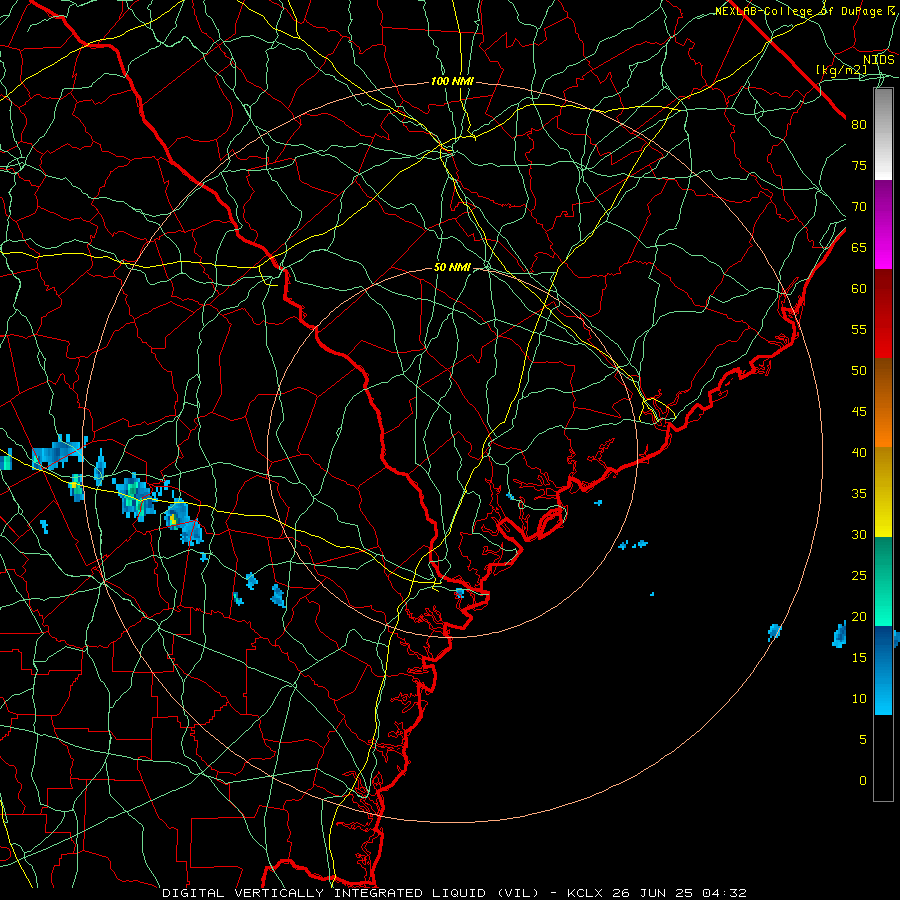Select the 65 value on the color scale
This screenshot has width=900, height=900.
pyautogui.click(x=859, y=247)
